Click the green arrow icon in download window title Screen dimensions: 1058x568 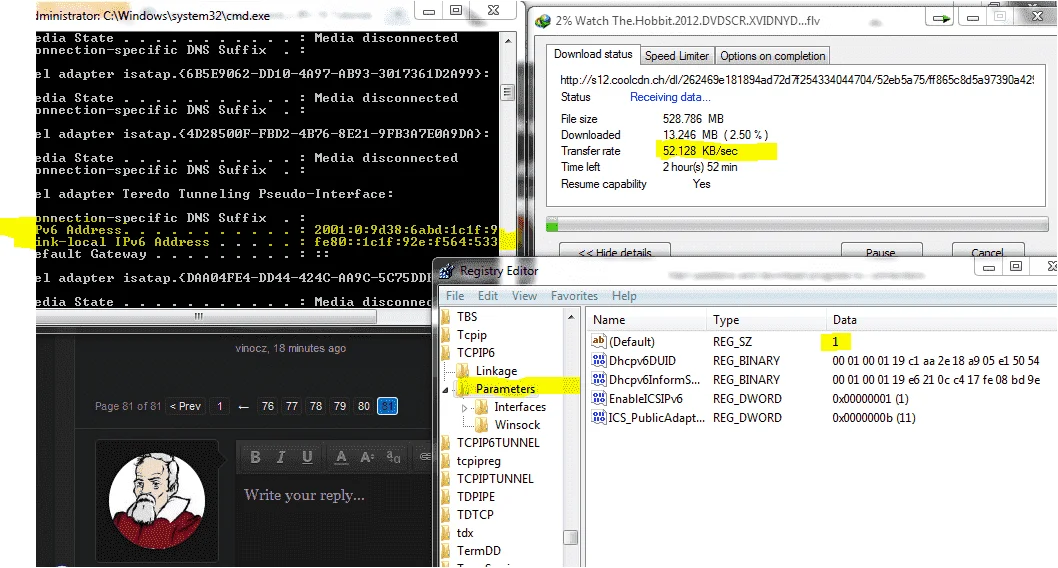click(939, 18)
